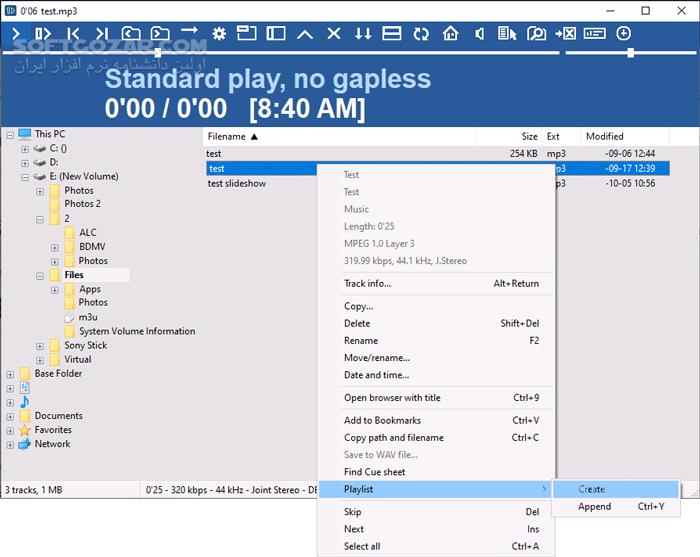
Task: Click the refresh arrows toolbar icon
Action: pos(421,34)
